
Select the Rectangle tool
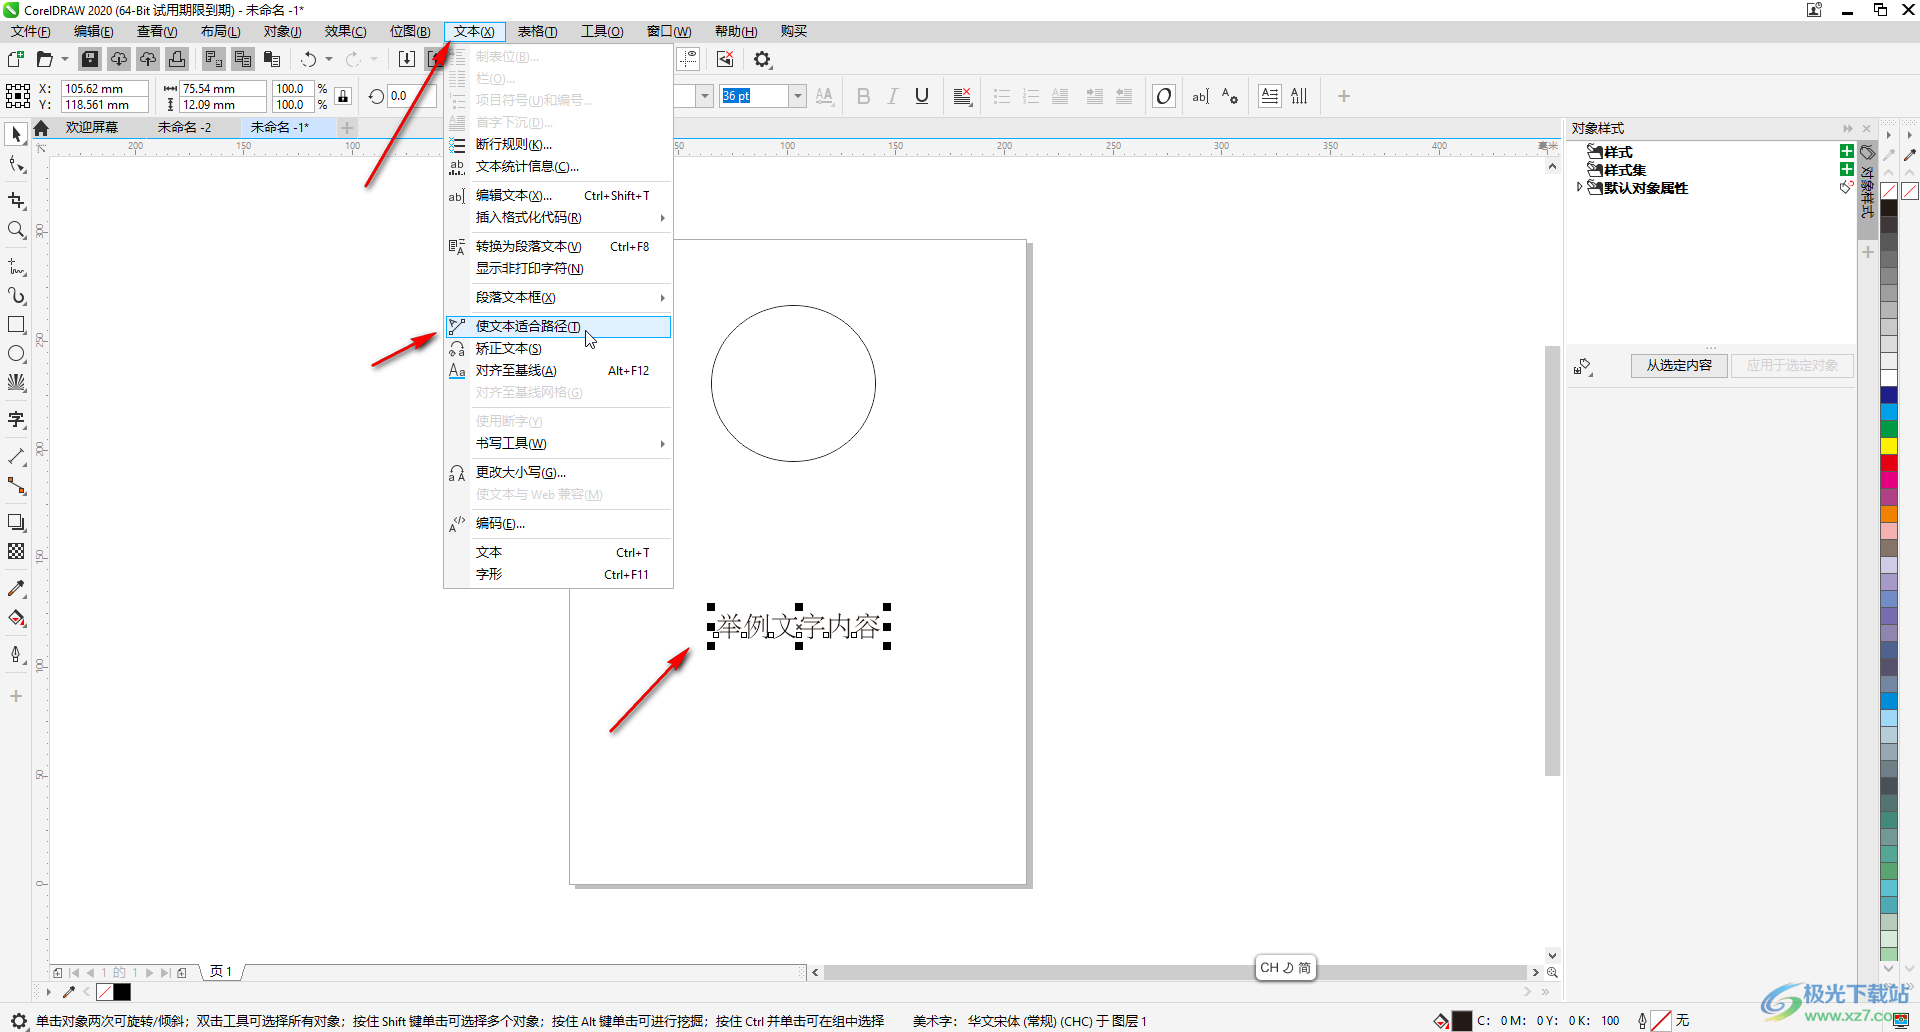[x=17, y=325]
